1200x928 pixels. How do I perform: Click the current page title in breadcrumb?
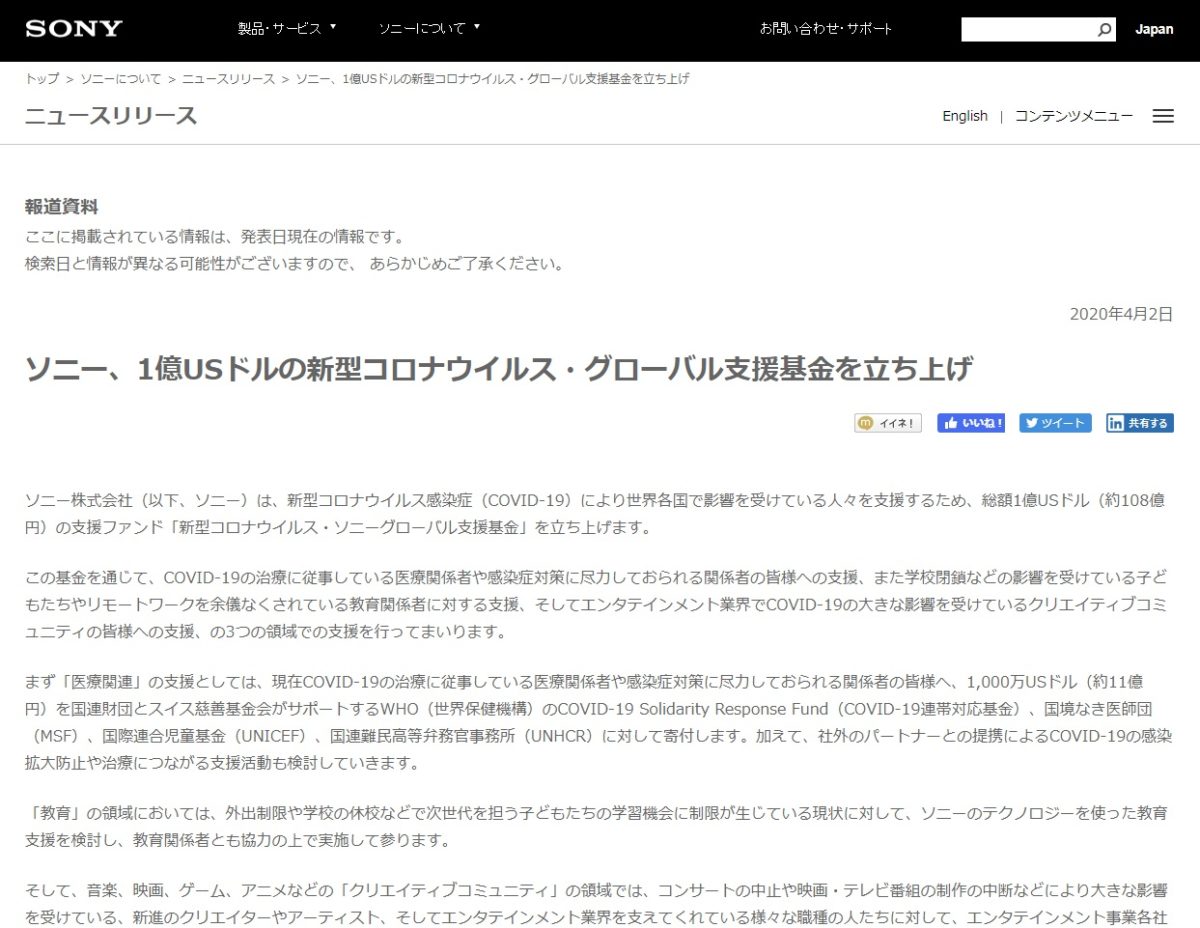click(x=492, y=79)
